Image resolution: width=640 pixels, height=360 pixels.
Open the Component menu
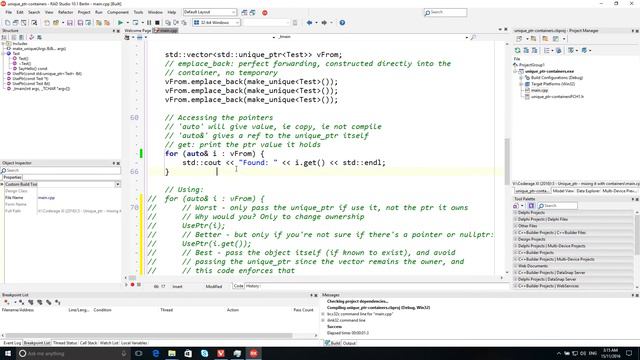click(x=118, y=12)
